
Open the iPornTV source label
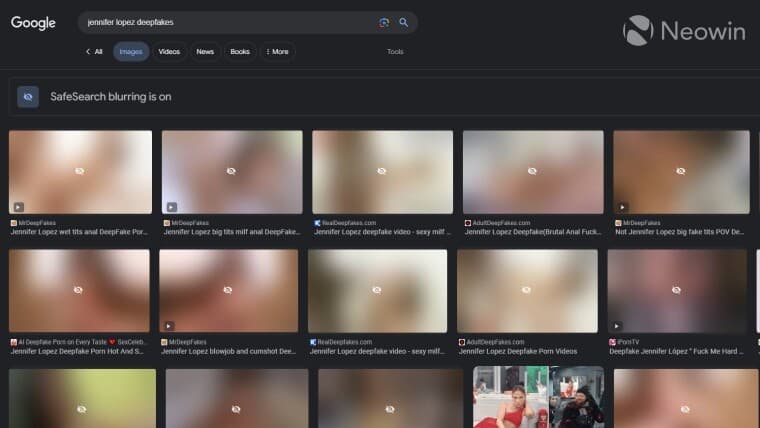pyautogui.click(x=628, y=342)
